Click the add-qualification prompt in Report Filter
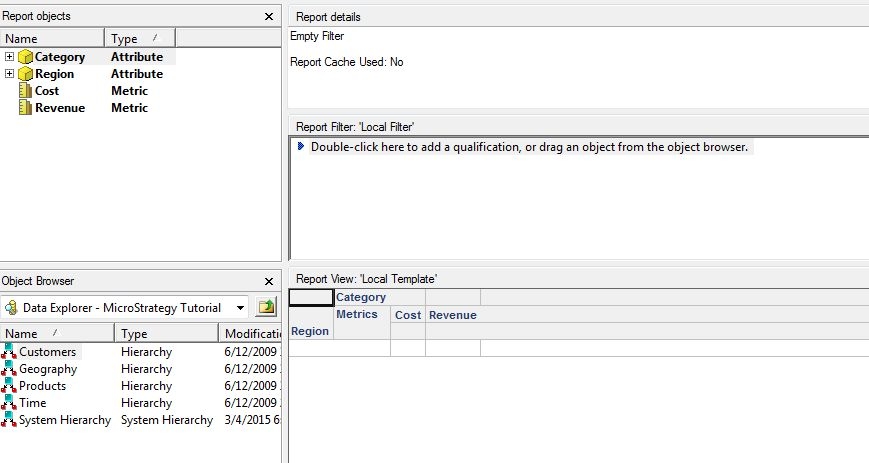Image resolution: width=869 pixels, height=463 pixels. (529, 147)
